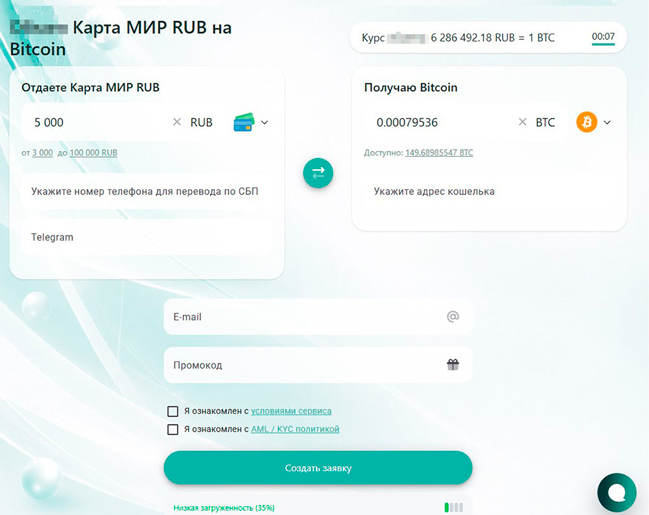649x515 pixels.
Task: Click the SBP phone number input
Action: (147, 191)
